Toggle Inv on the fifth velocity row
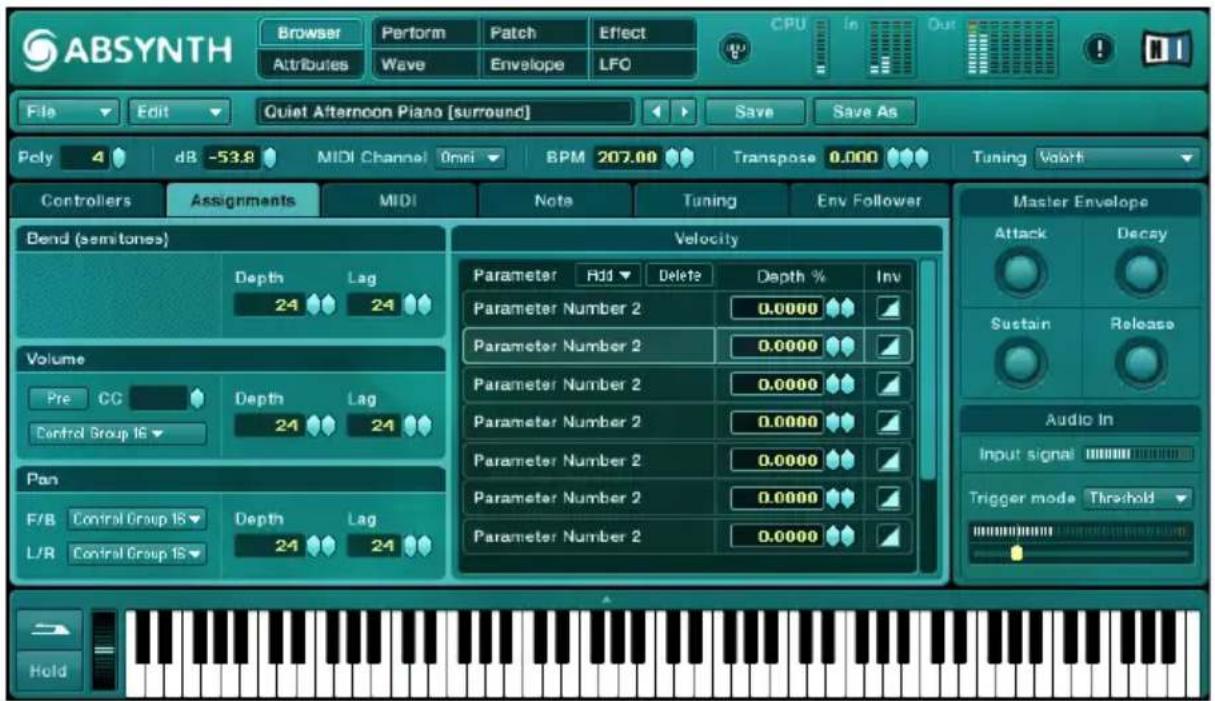Screen dimensions: 1215x701 [x=888, y=461]
